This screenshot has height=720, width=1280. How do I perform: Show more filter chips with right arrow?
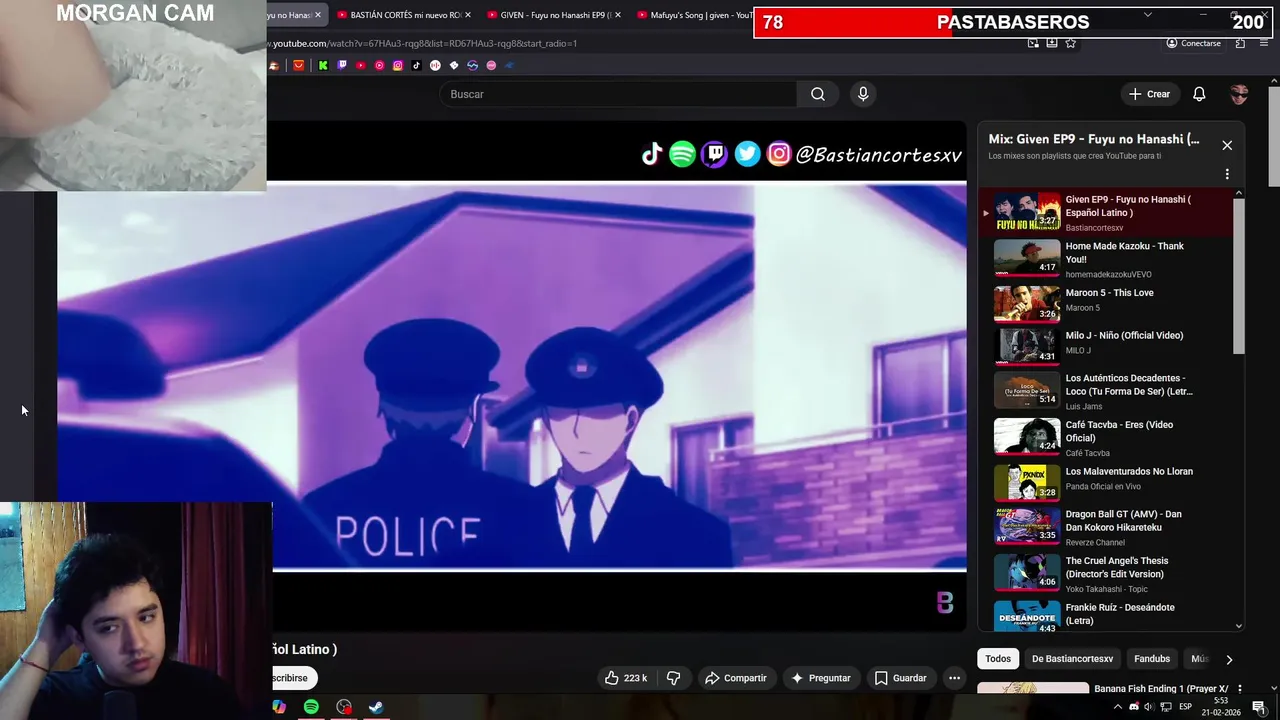(1229, 659)
